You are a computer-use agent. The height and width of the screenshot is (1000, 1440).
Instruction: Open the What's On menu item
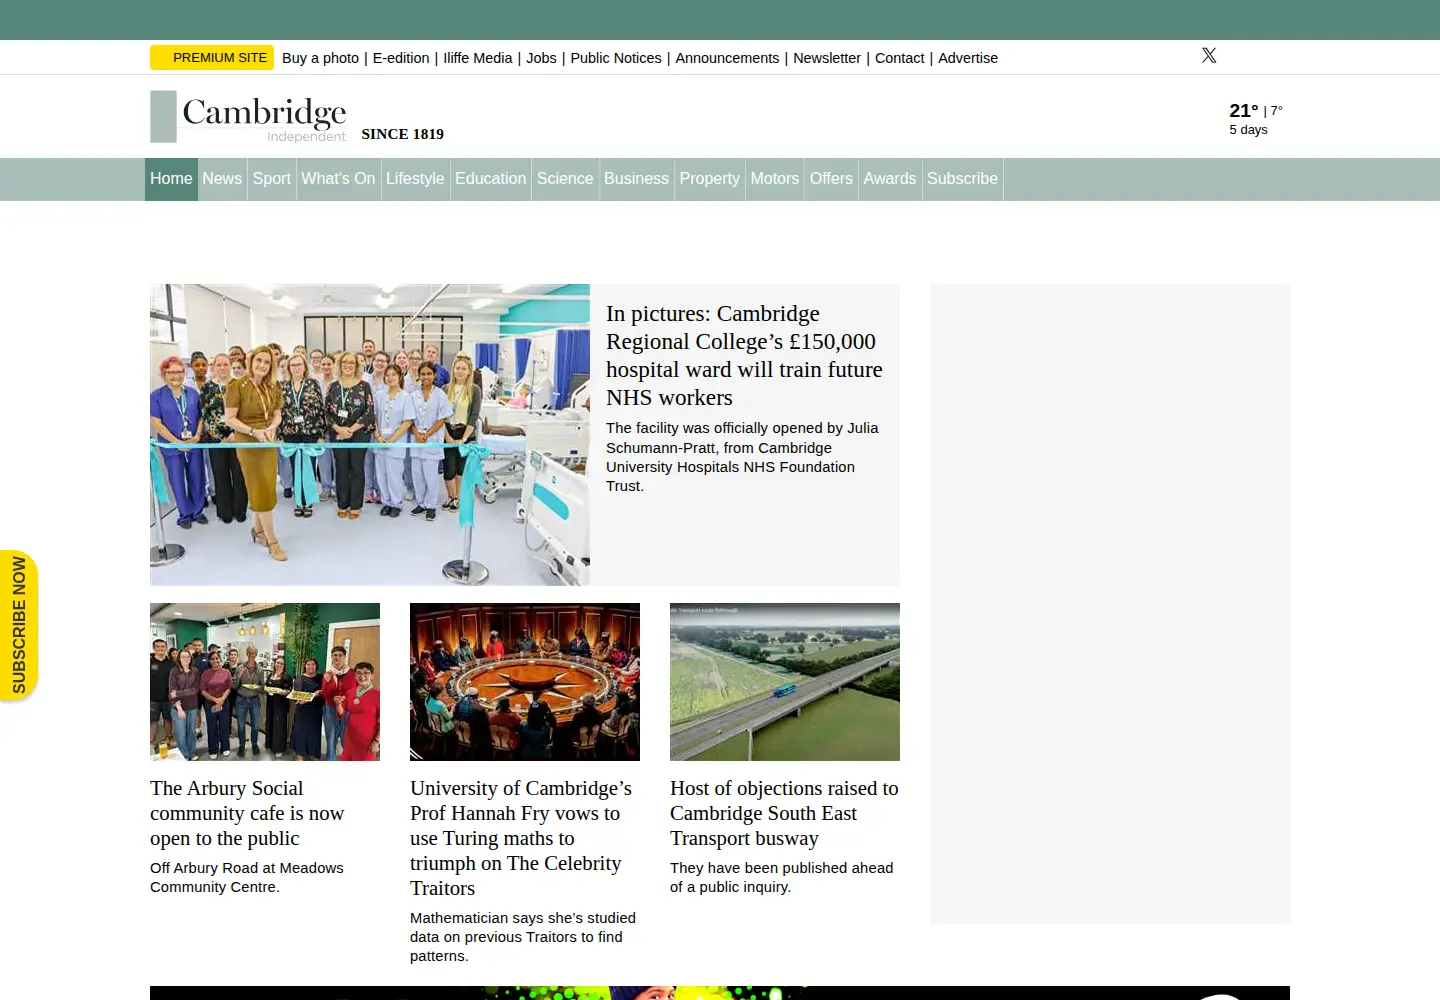pos(338,179)
